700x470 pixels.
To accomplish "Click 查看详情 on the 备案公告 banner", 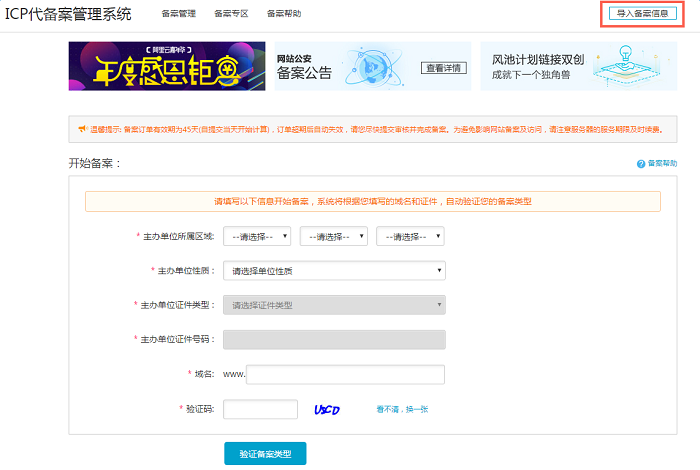I will pyautogui.click(x=443, y=68).
